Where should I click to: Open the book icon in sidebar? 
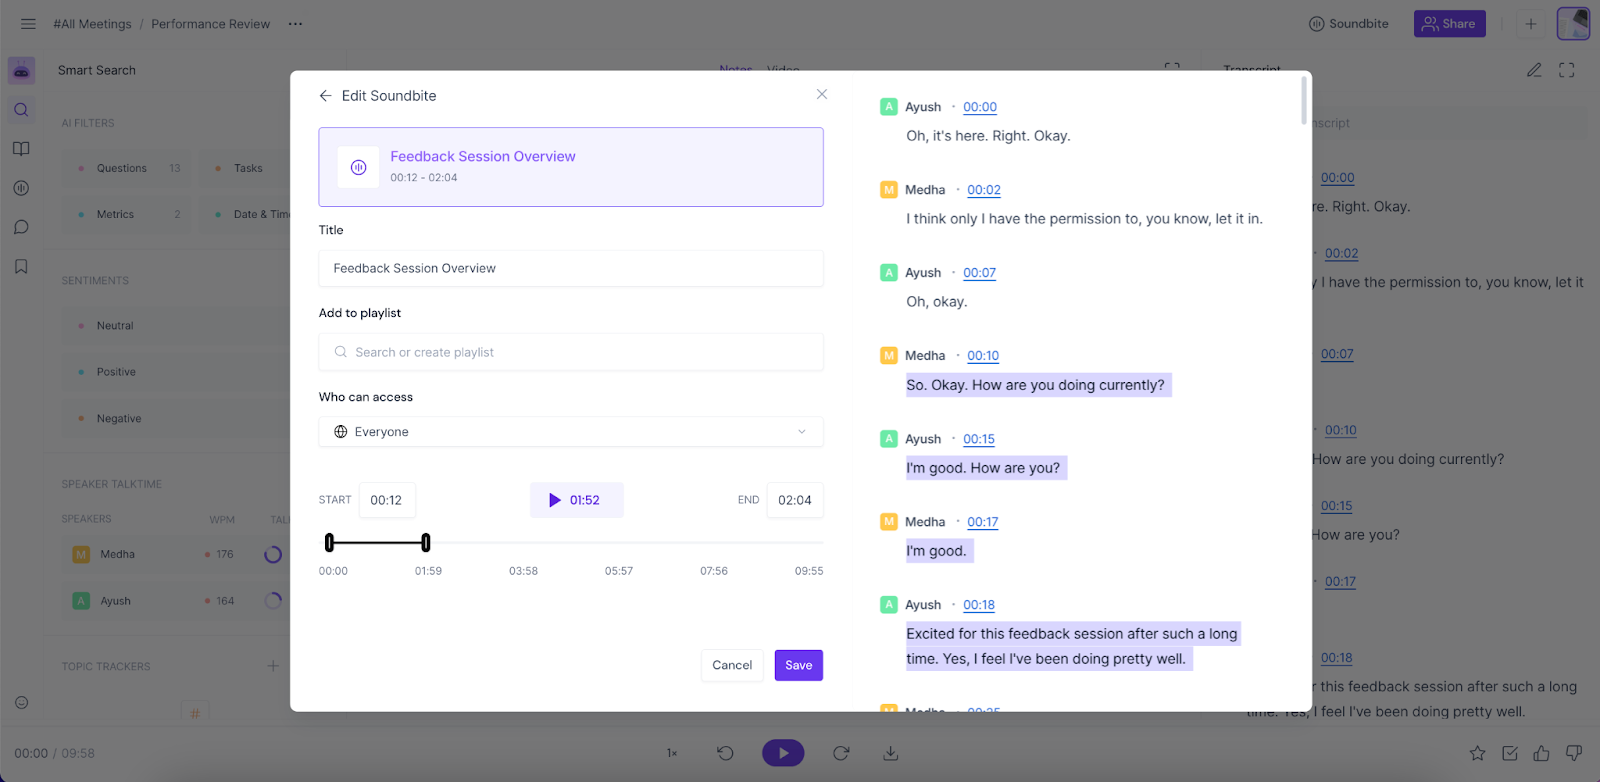21,149
